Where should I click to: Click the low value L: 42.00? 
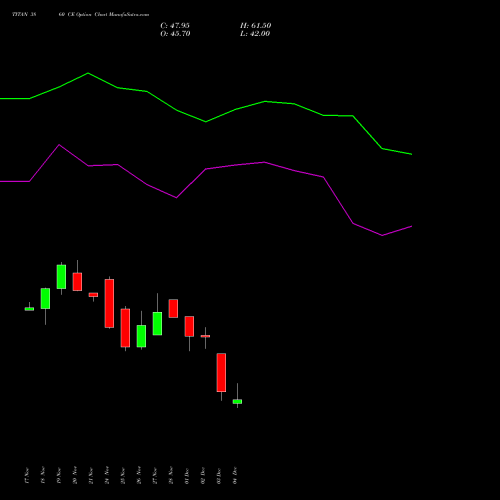click(255, 34)
